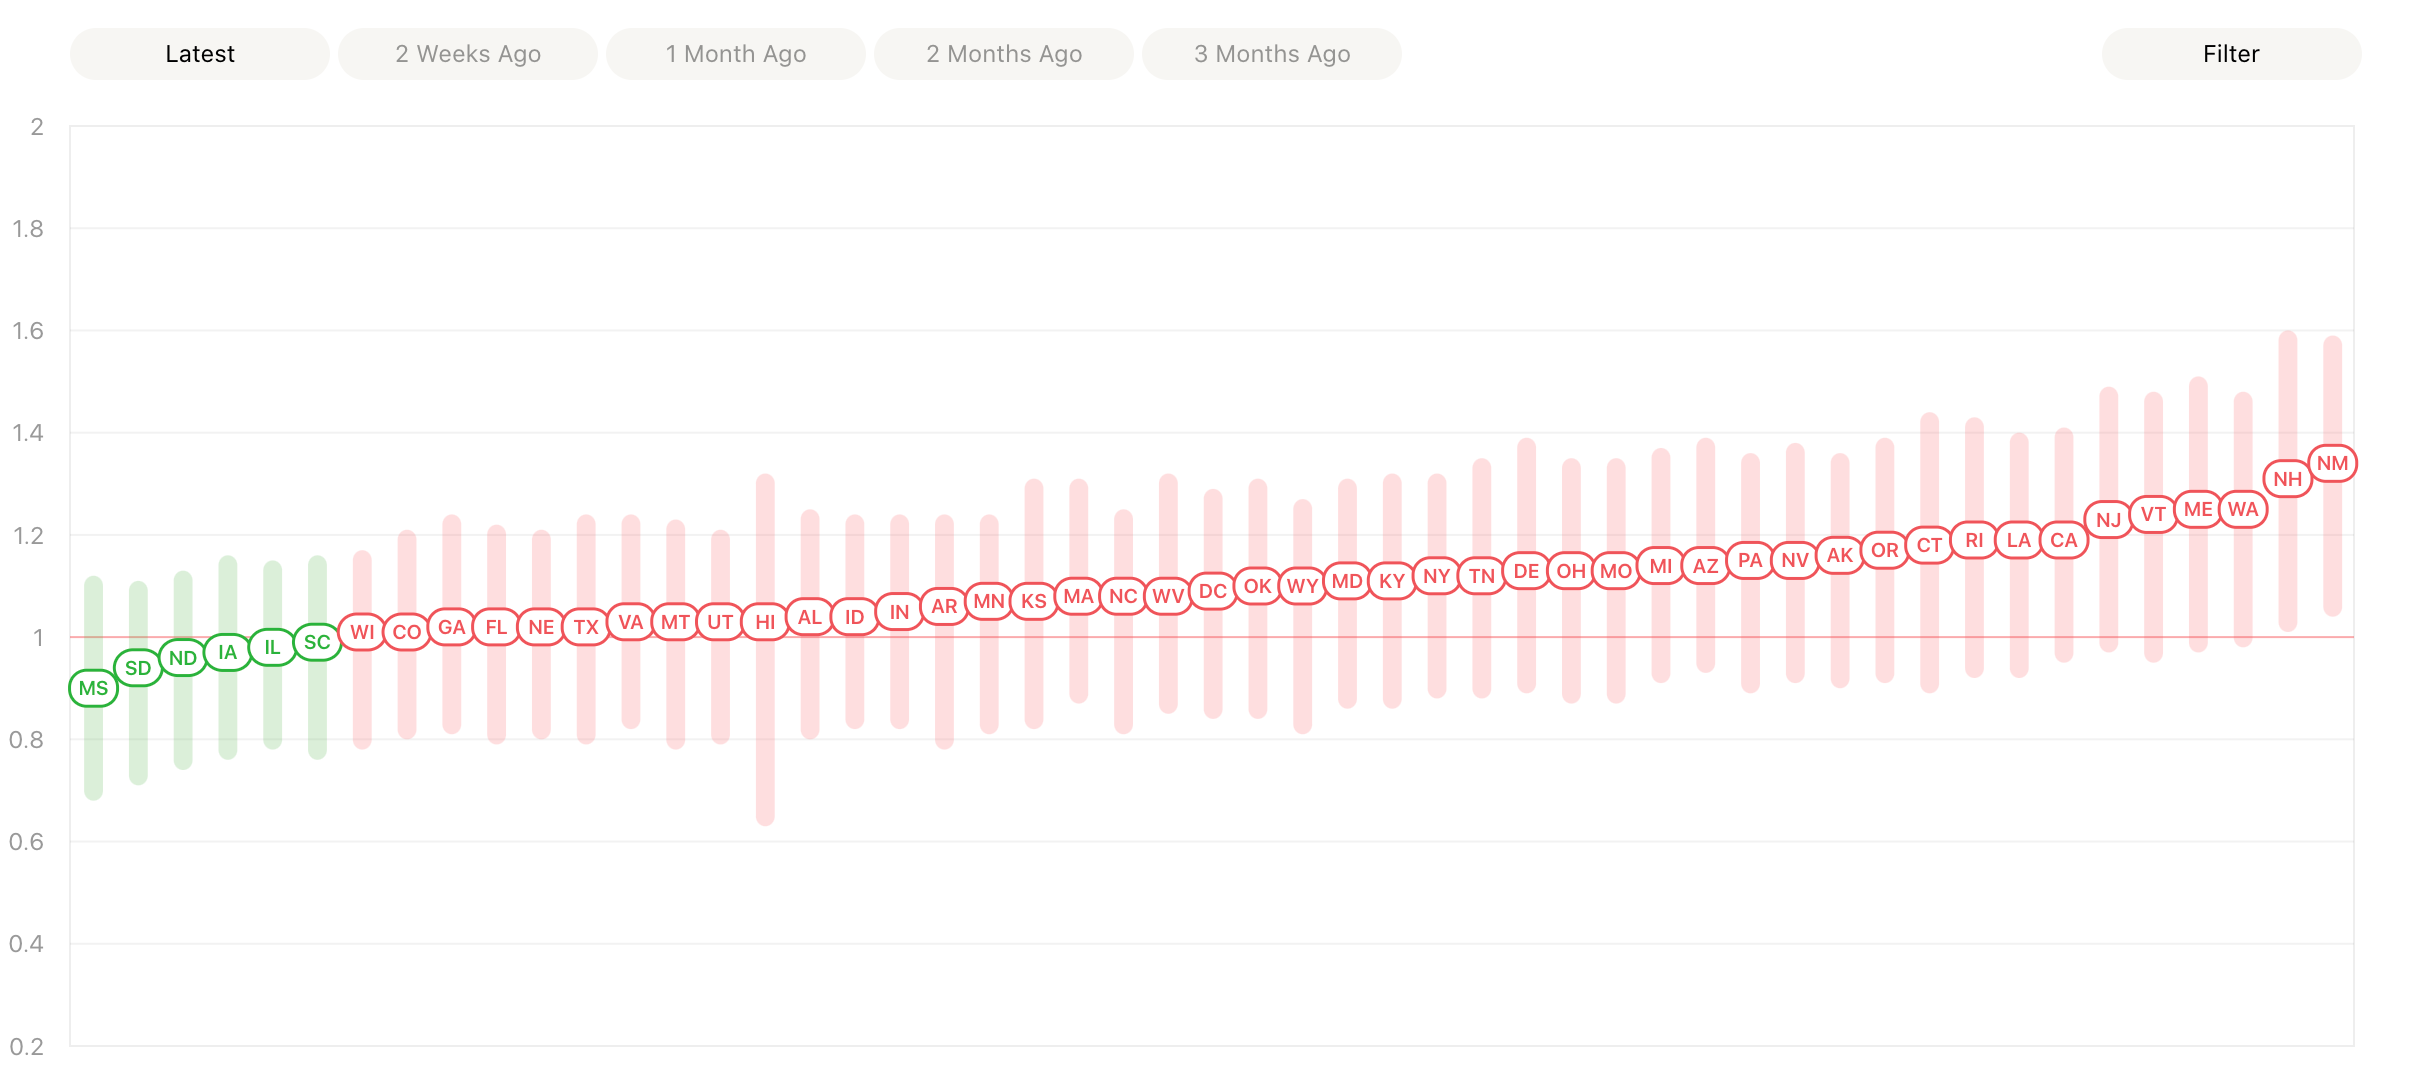Viewport: 2422px width, 1088px height.
Task: Click the green SC state marker
Action: pos(317,642)
